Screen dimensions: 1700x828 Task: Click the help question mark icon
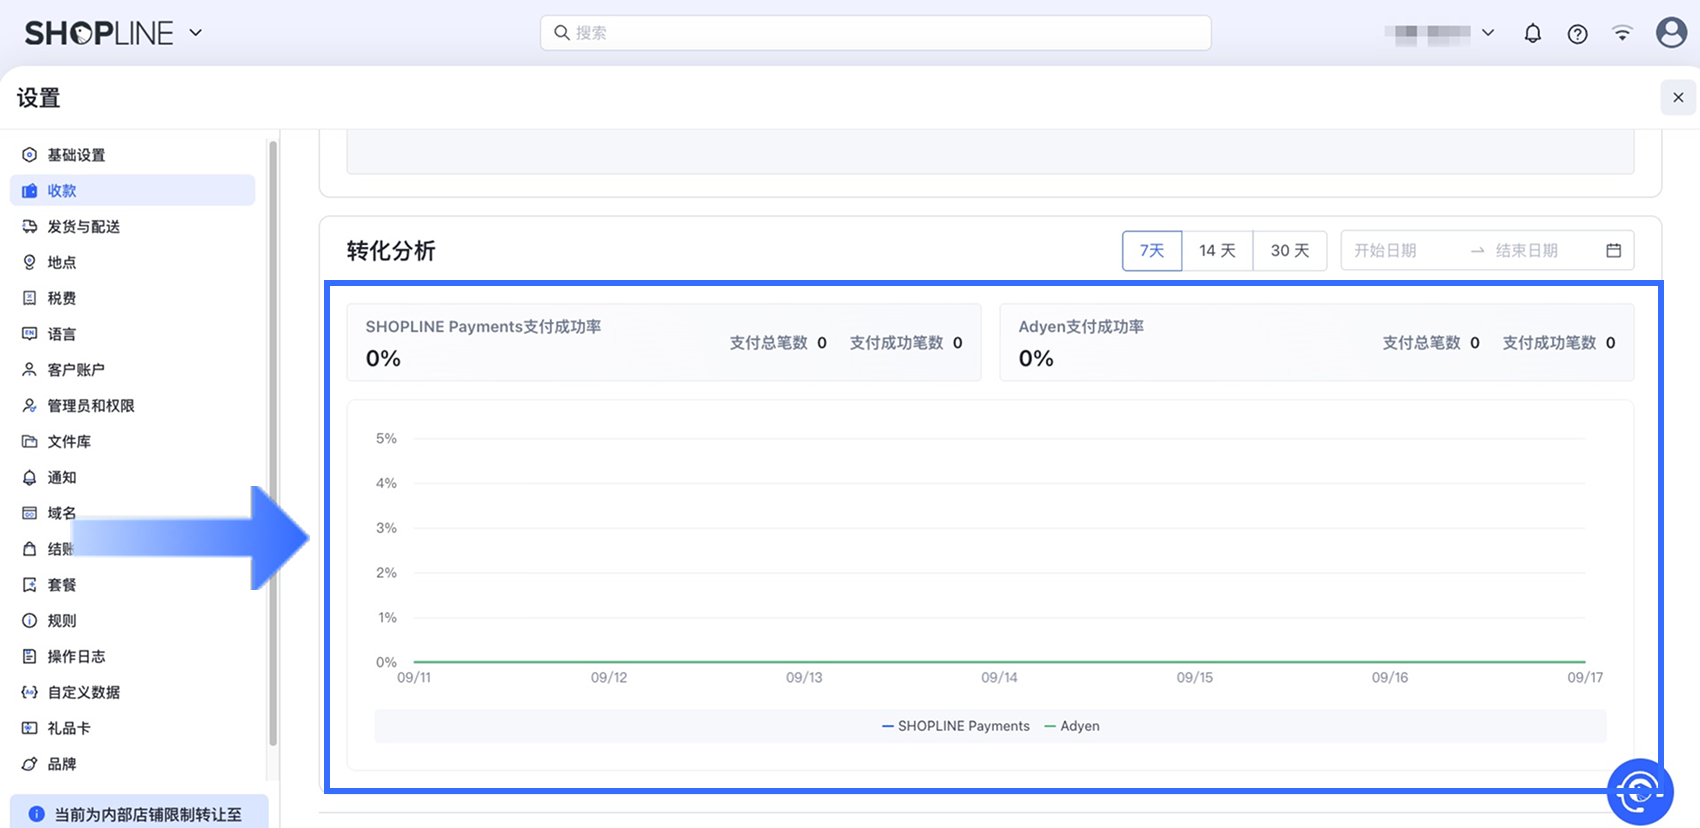point(1577,33)
